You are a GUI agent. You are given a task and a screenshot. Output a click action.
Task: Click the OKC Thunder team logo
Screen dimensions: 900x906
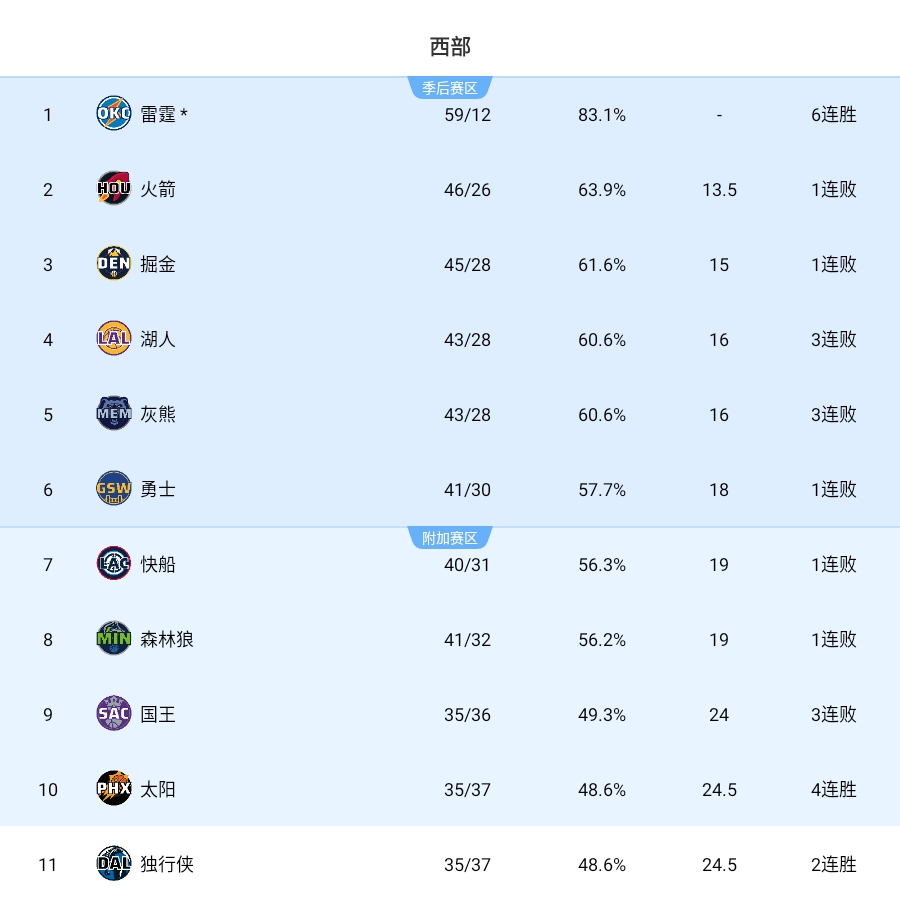click(x=114, y=114)
